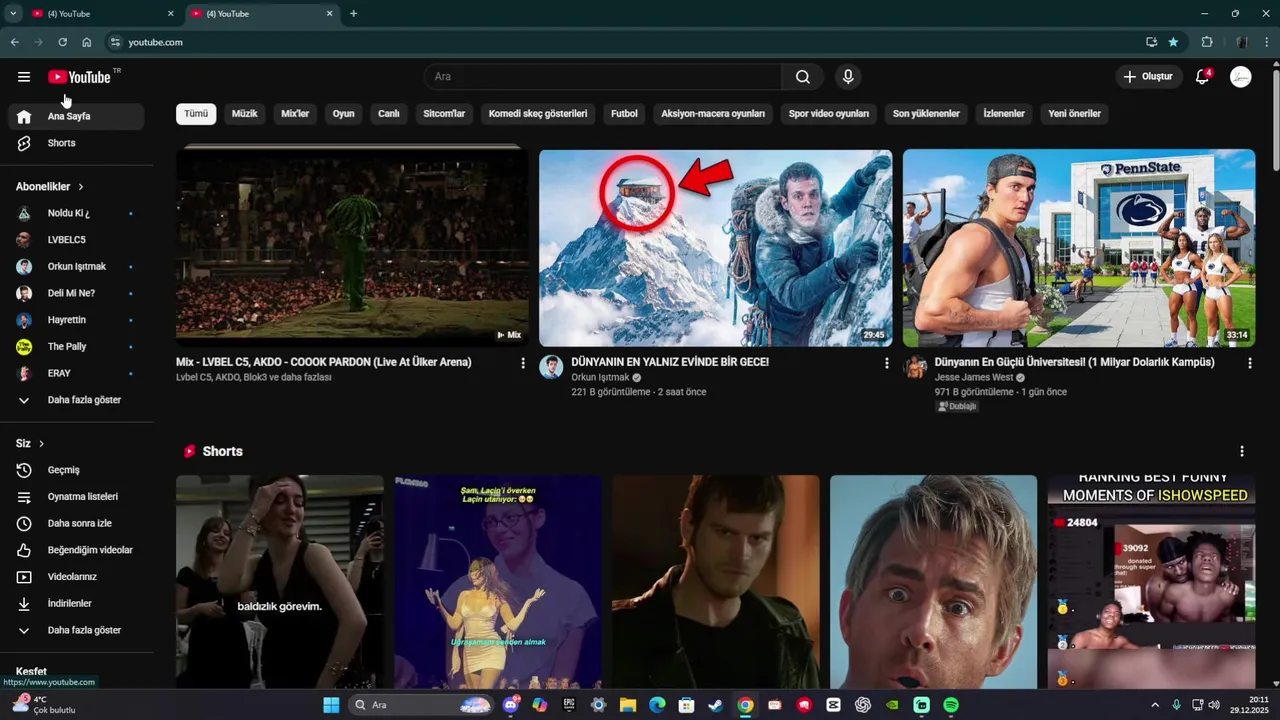Click the address bar URL
The image size is (1280, 720).
(155, 42)
